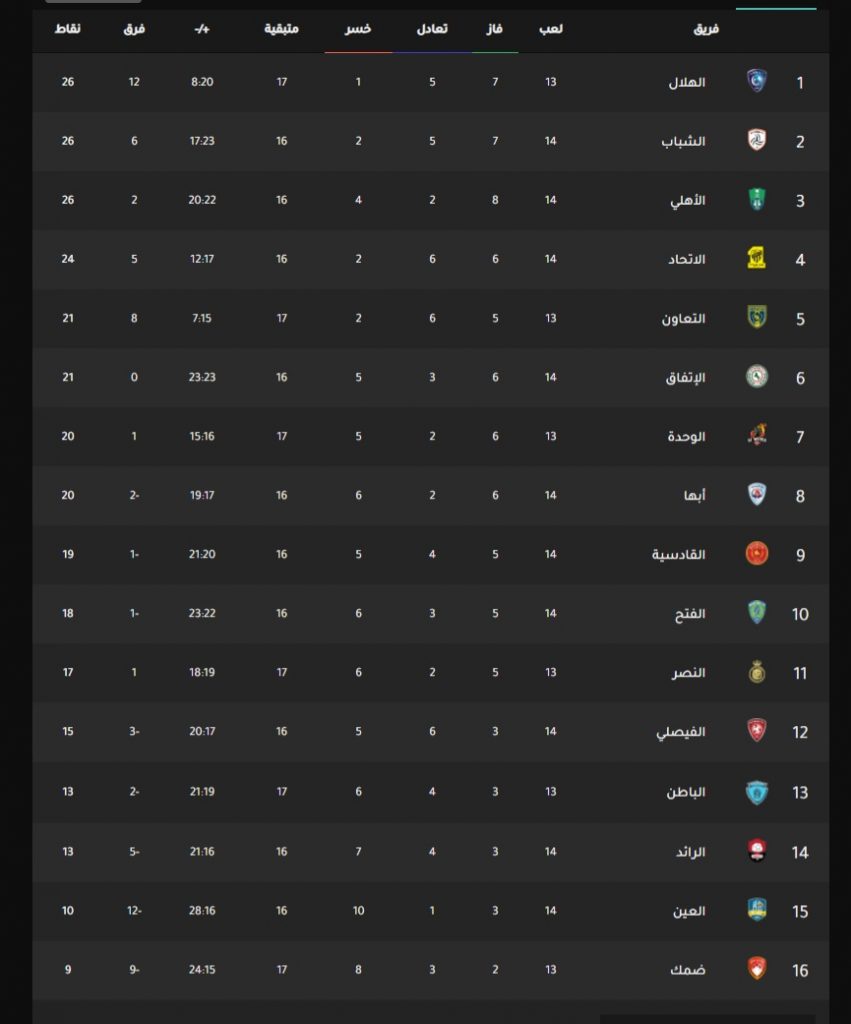Sort table by تعادل column header
Viewport: 851px width, 1024px height.
[x=432, y=29]
